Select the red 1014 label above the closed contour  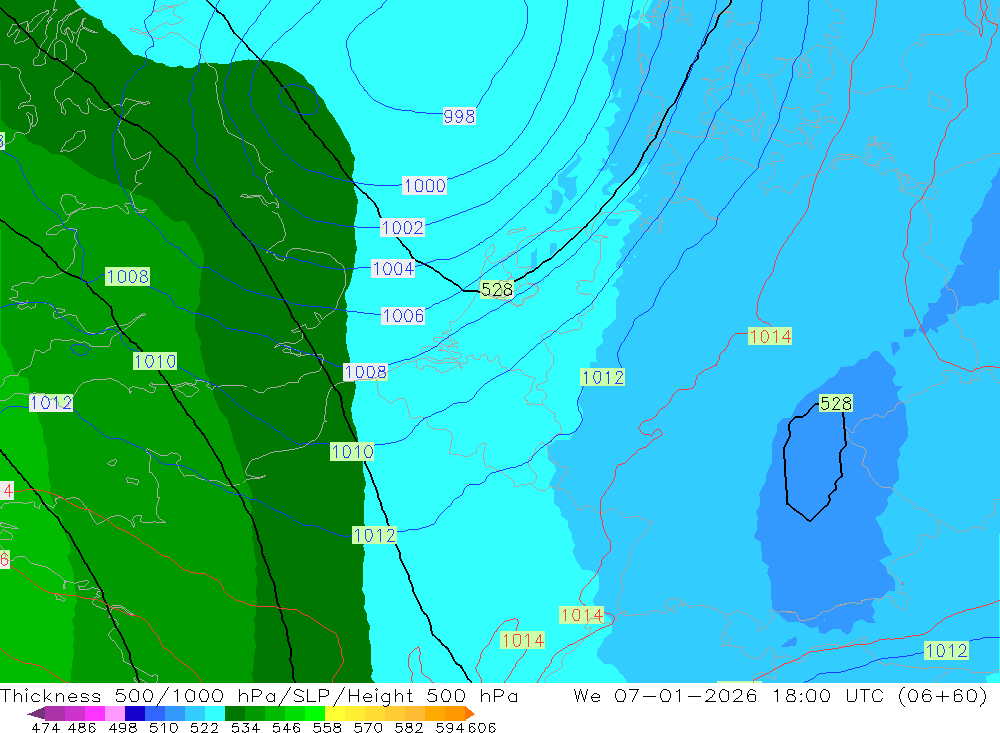pos(770,336)
